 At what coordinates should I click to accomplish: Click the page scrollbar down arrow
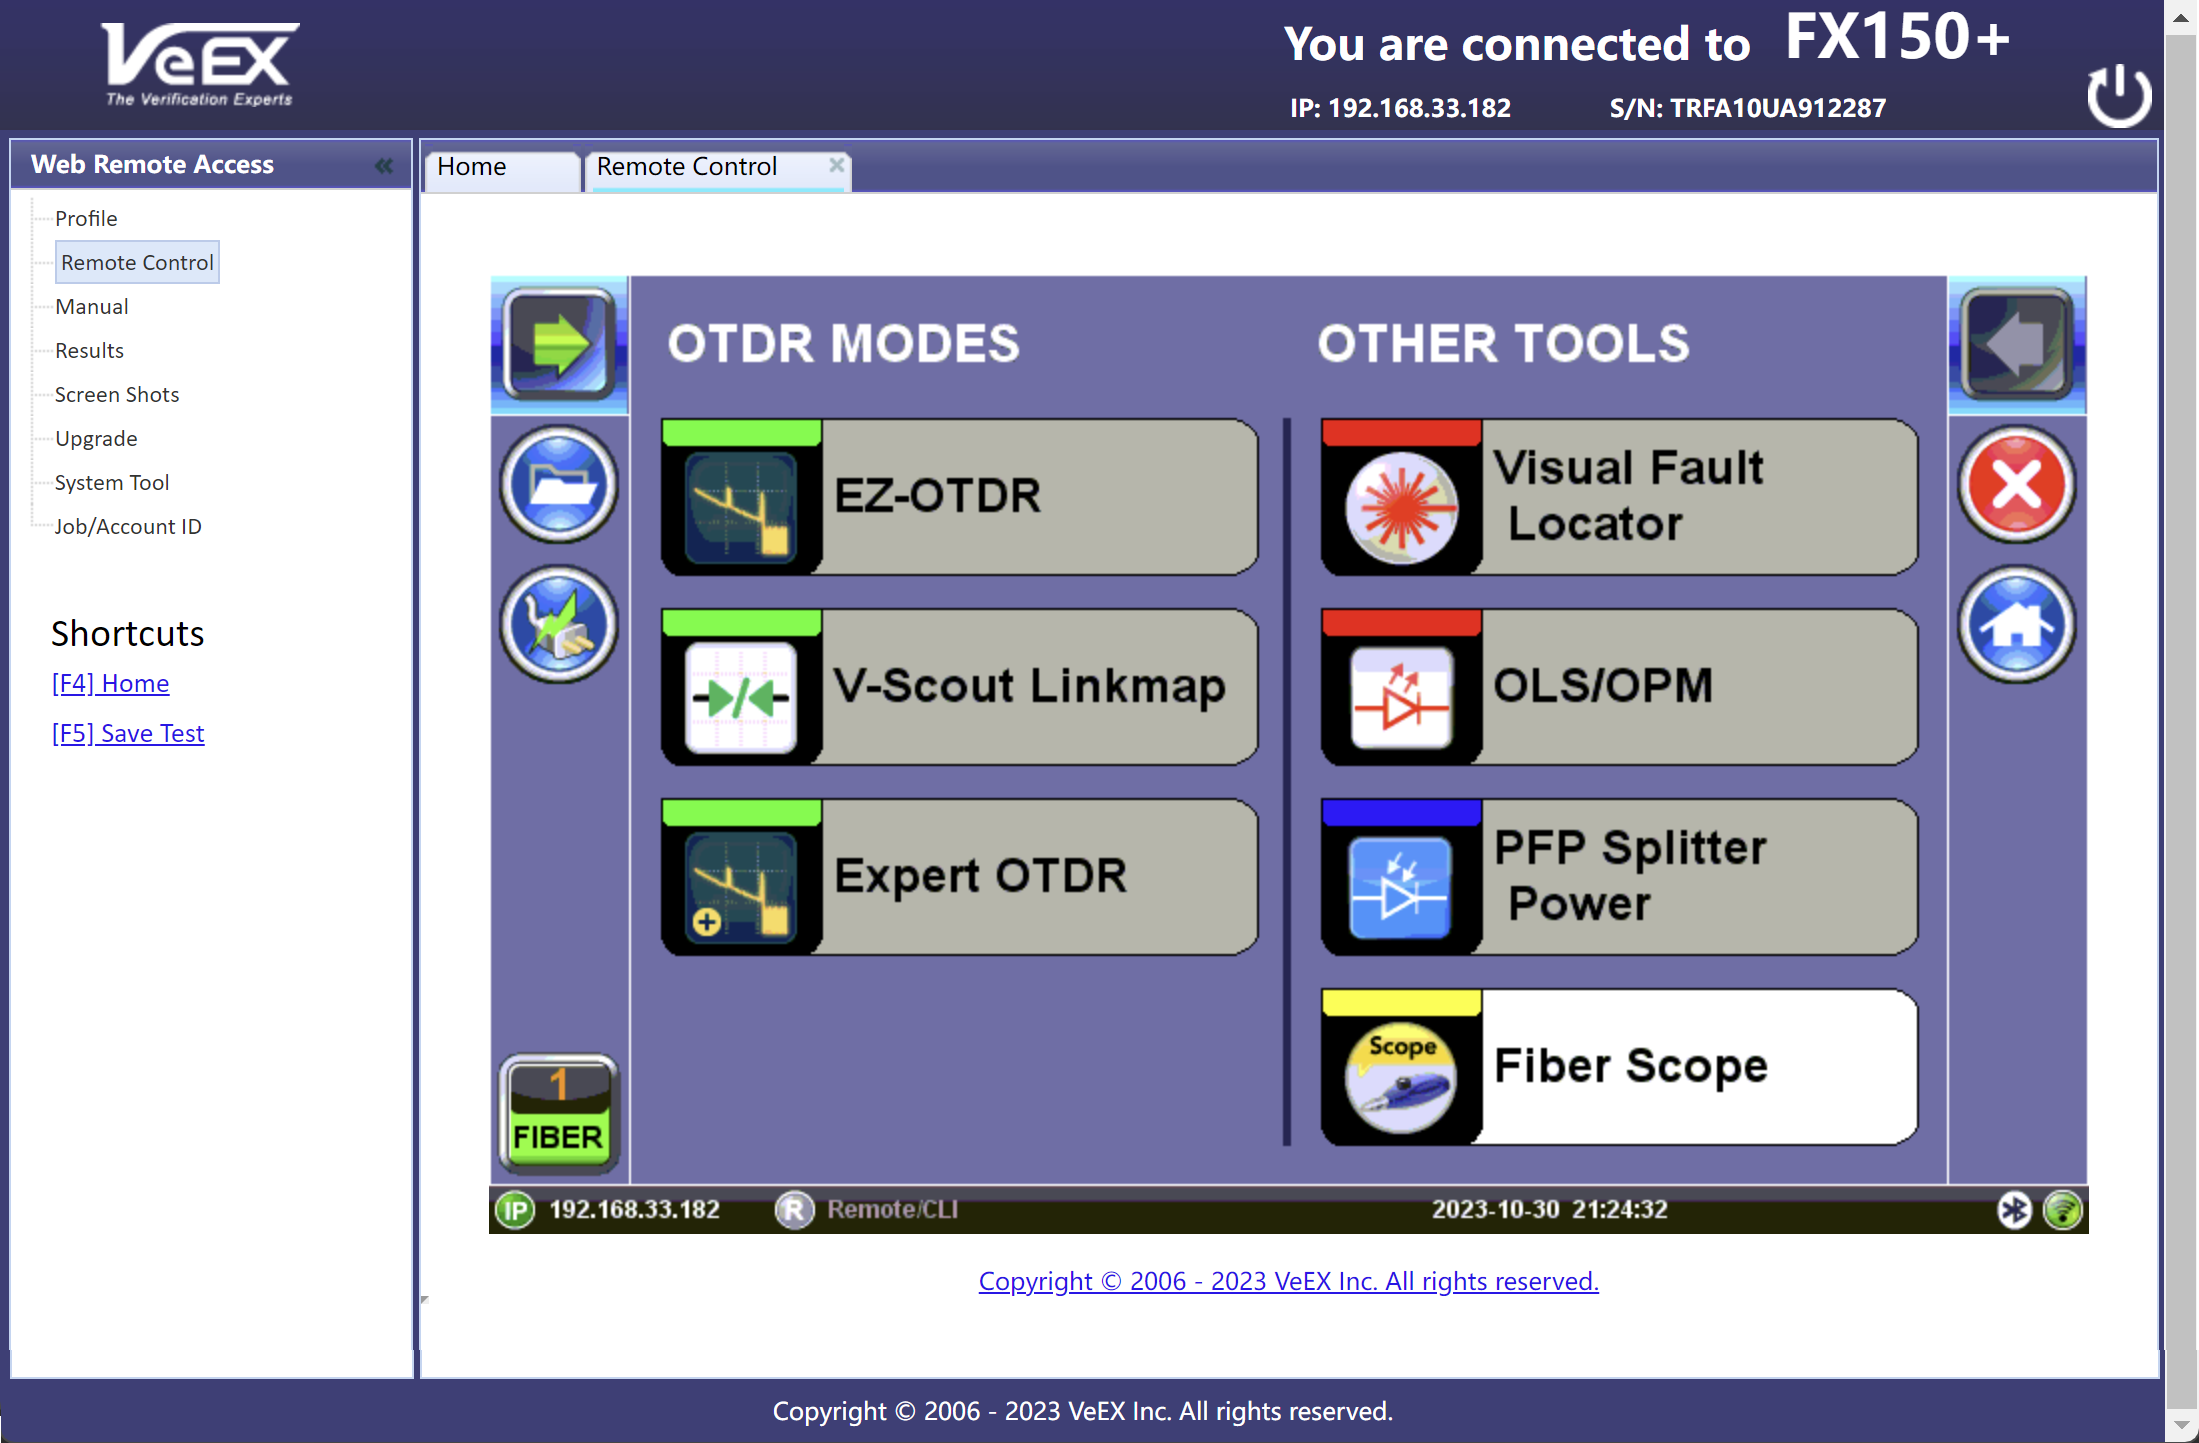[2181, 1424]
